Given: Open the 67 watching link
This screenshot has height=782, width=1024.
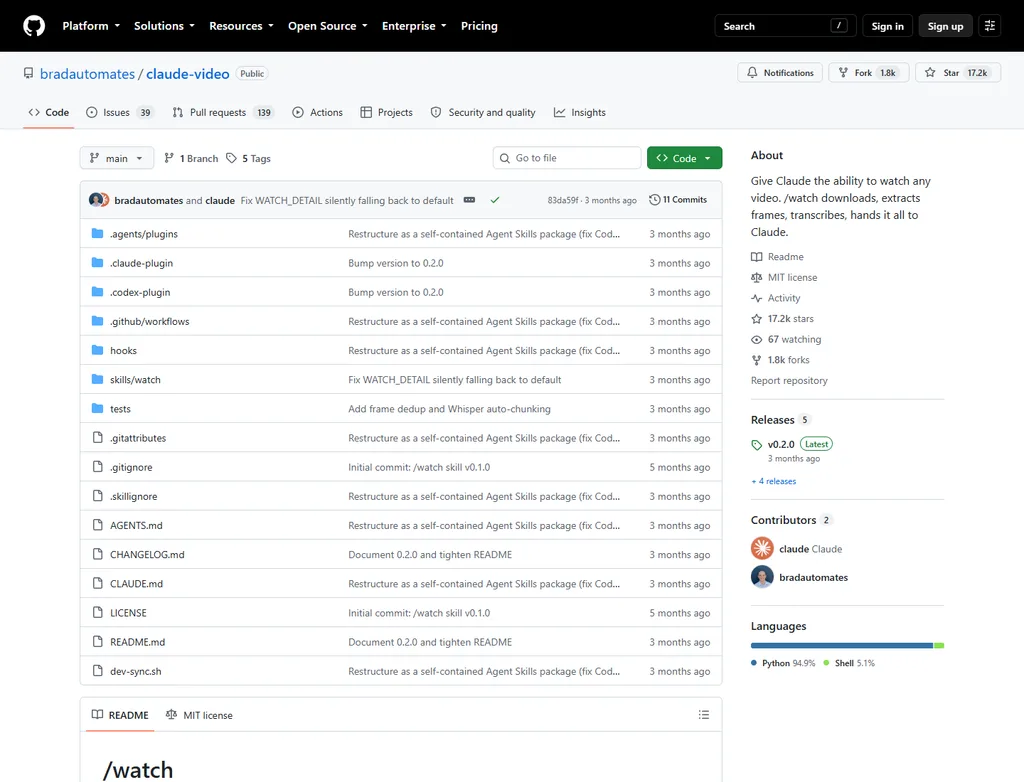Looking at the screenshot, I should tap(786, 340).
